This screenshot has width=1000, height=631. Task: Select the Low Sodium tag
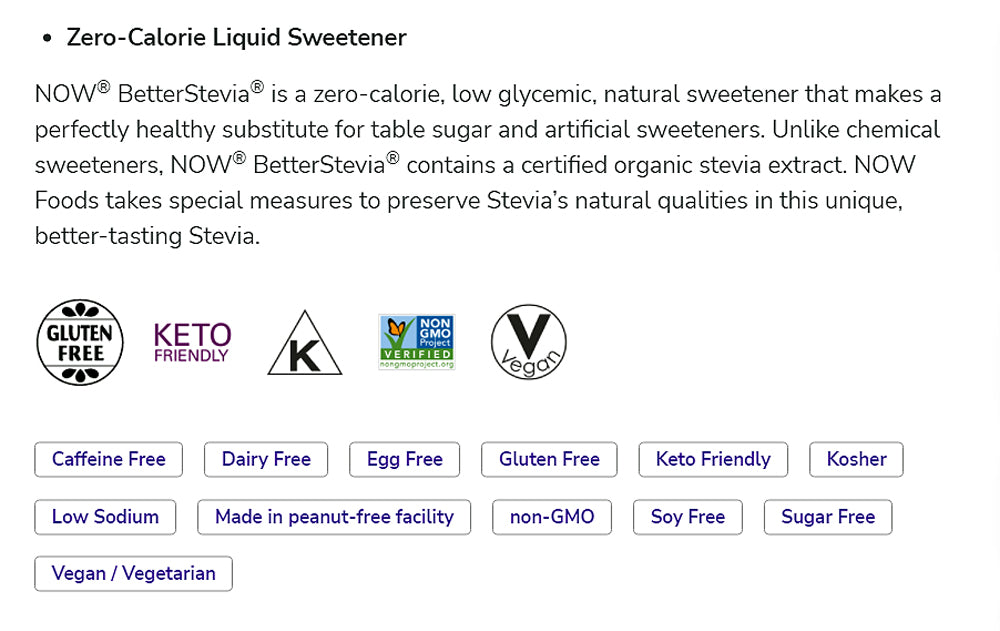pyautogui.click(x=105, y=517)
